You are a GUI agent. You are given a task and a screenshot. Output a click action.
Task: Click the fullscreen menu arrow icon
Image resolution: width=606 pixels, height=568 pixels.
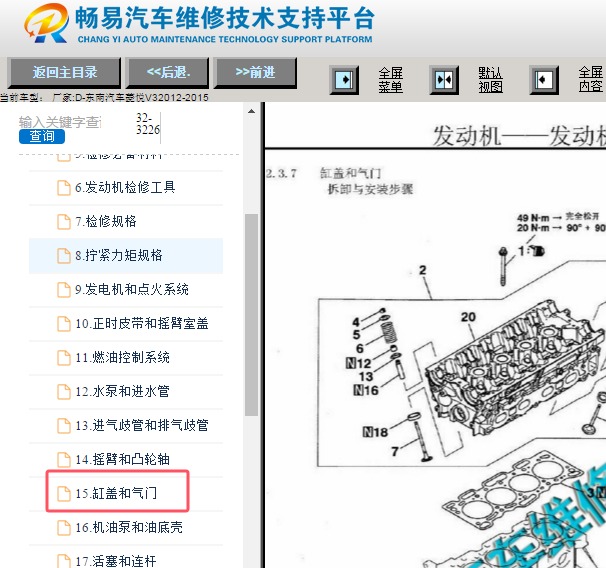(344, 80)
